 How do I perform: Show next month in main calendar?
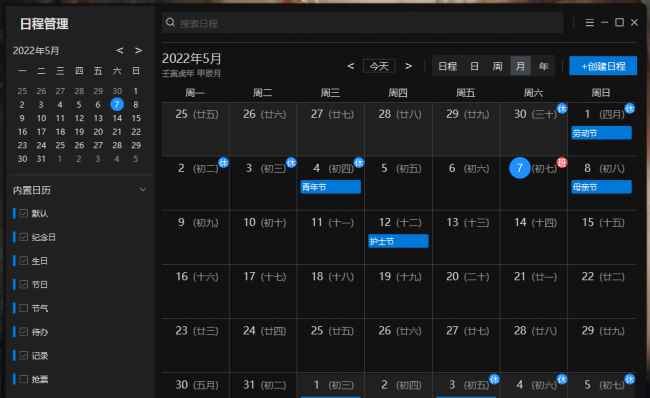[x=408, y=66]
